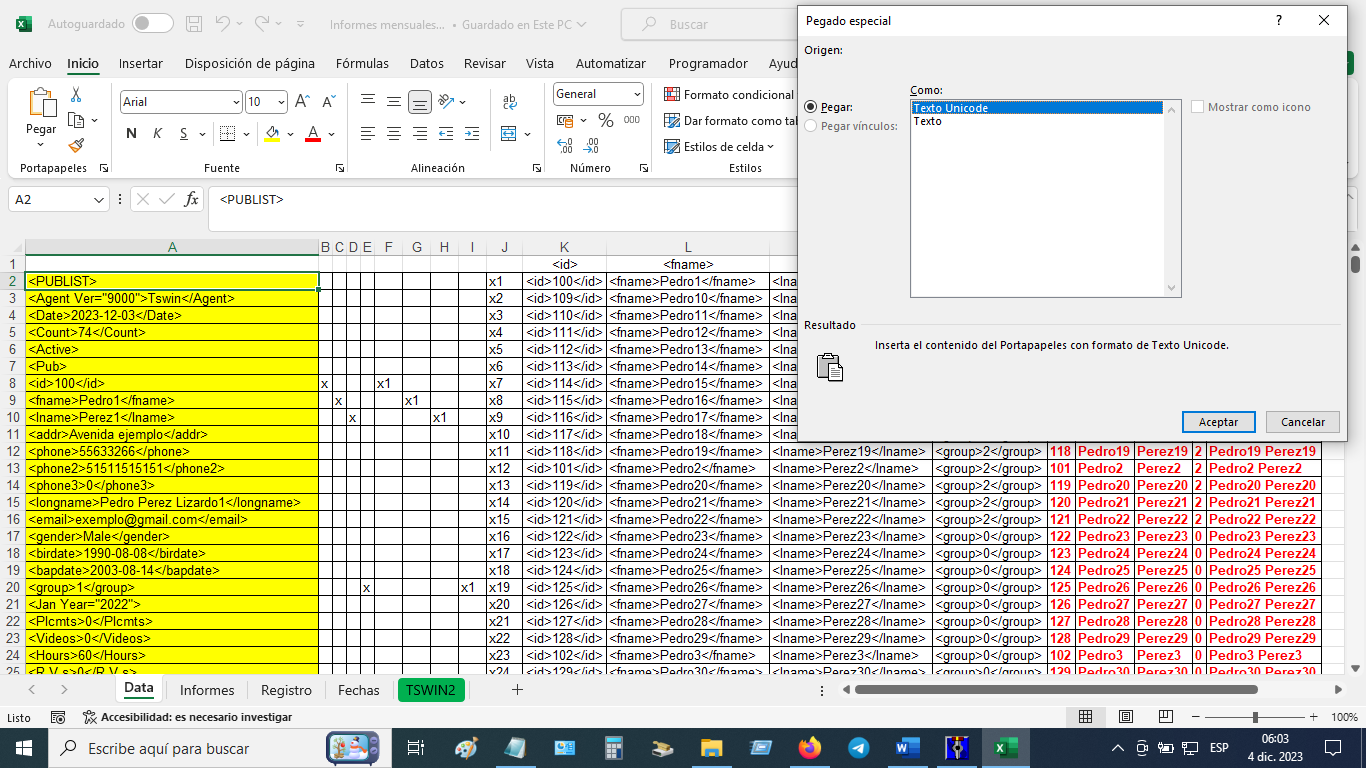This screenshot has height=768, width=1366.
Task: Click the Pegar clipboard icon in ribbon
Action: point(42,103)
